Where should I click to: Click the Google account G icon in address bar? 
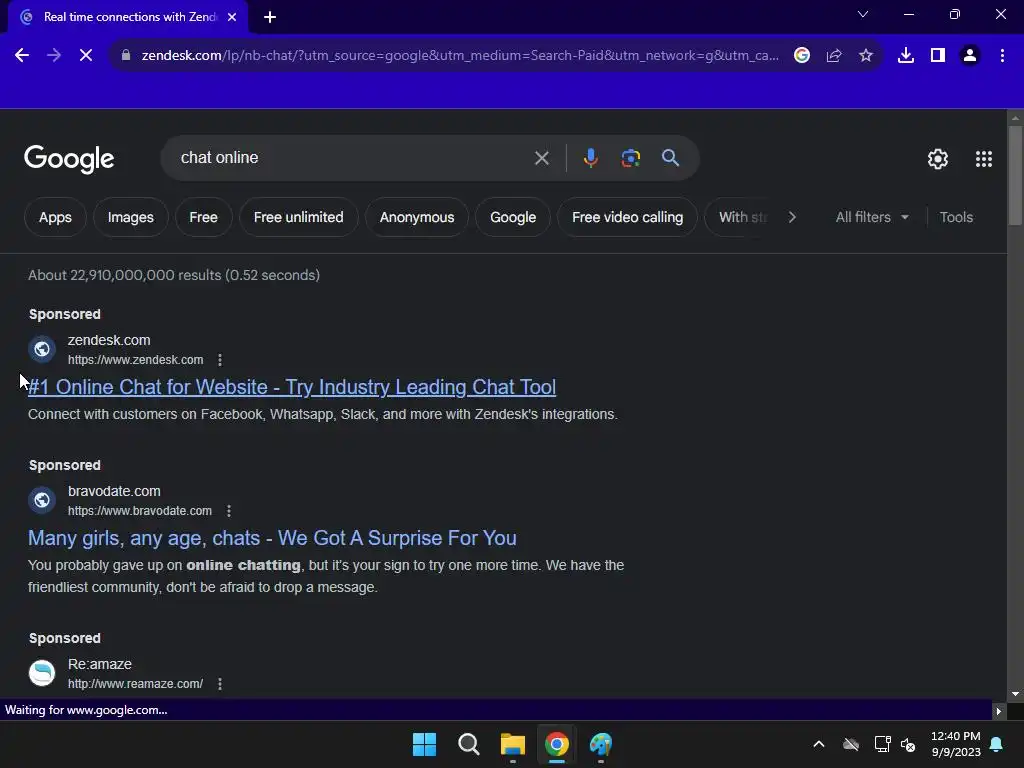pyautogui.click(x=802, y=56)
